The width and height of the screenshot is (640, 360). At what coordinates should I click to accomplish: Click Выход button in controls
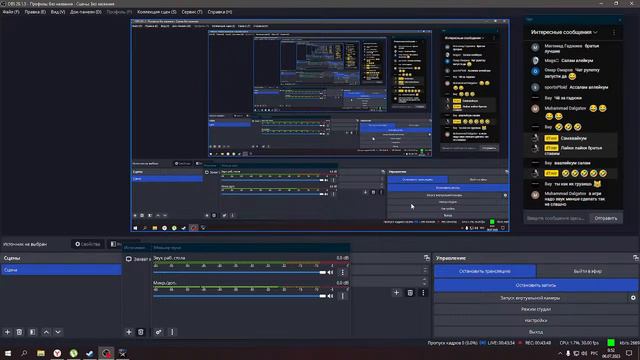click(536, 332)
